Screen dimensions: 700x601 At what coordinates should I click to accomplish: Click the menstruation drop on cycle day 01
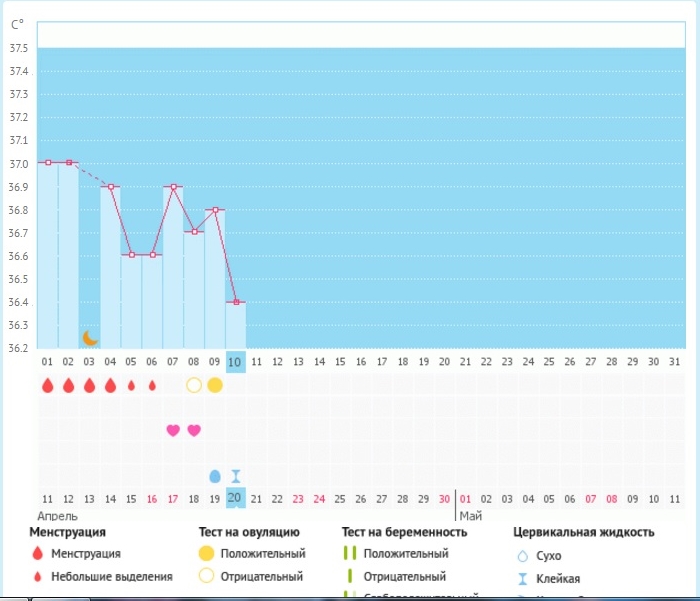coord(47,385)
